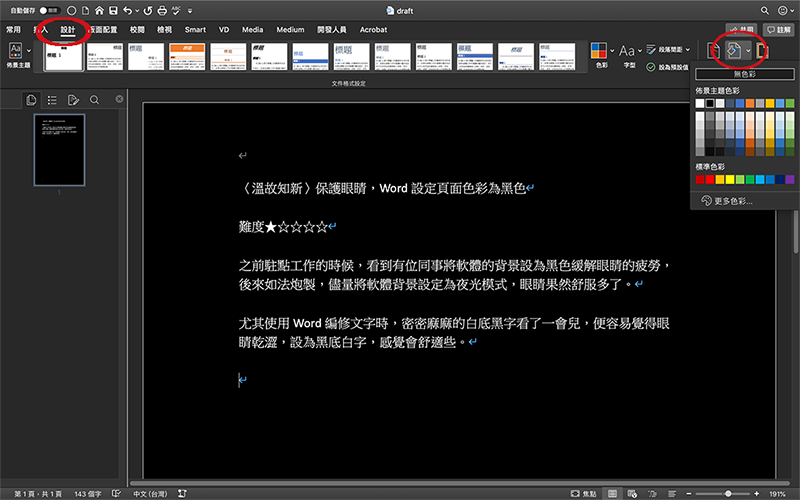Save the document with the floppy disk icon
800x500 pixels.
(x=113, y=10)
